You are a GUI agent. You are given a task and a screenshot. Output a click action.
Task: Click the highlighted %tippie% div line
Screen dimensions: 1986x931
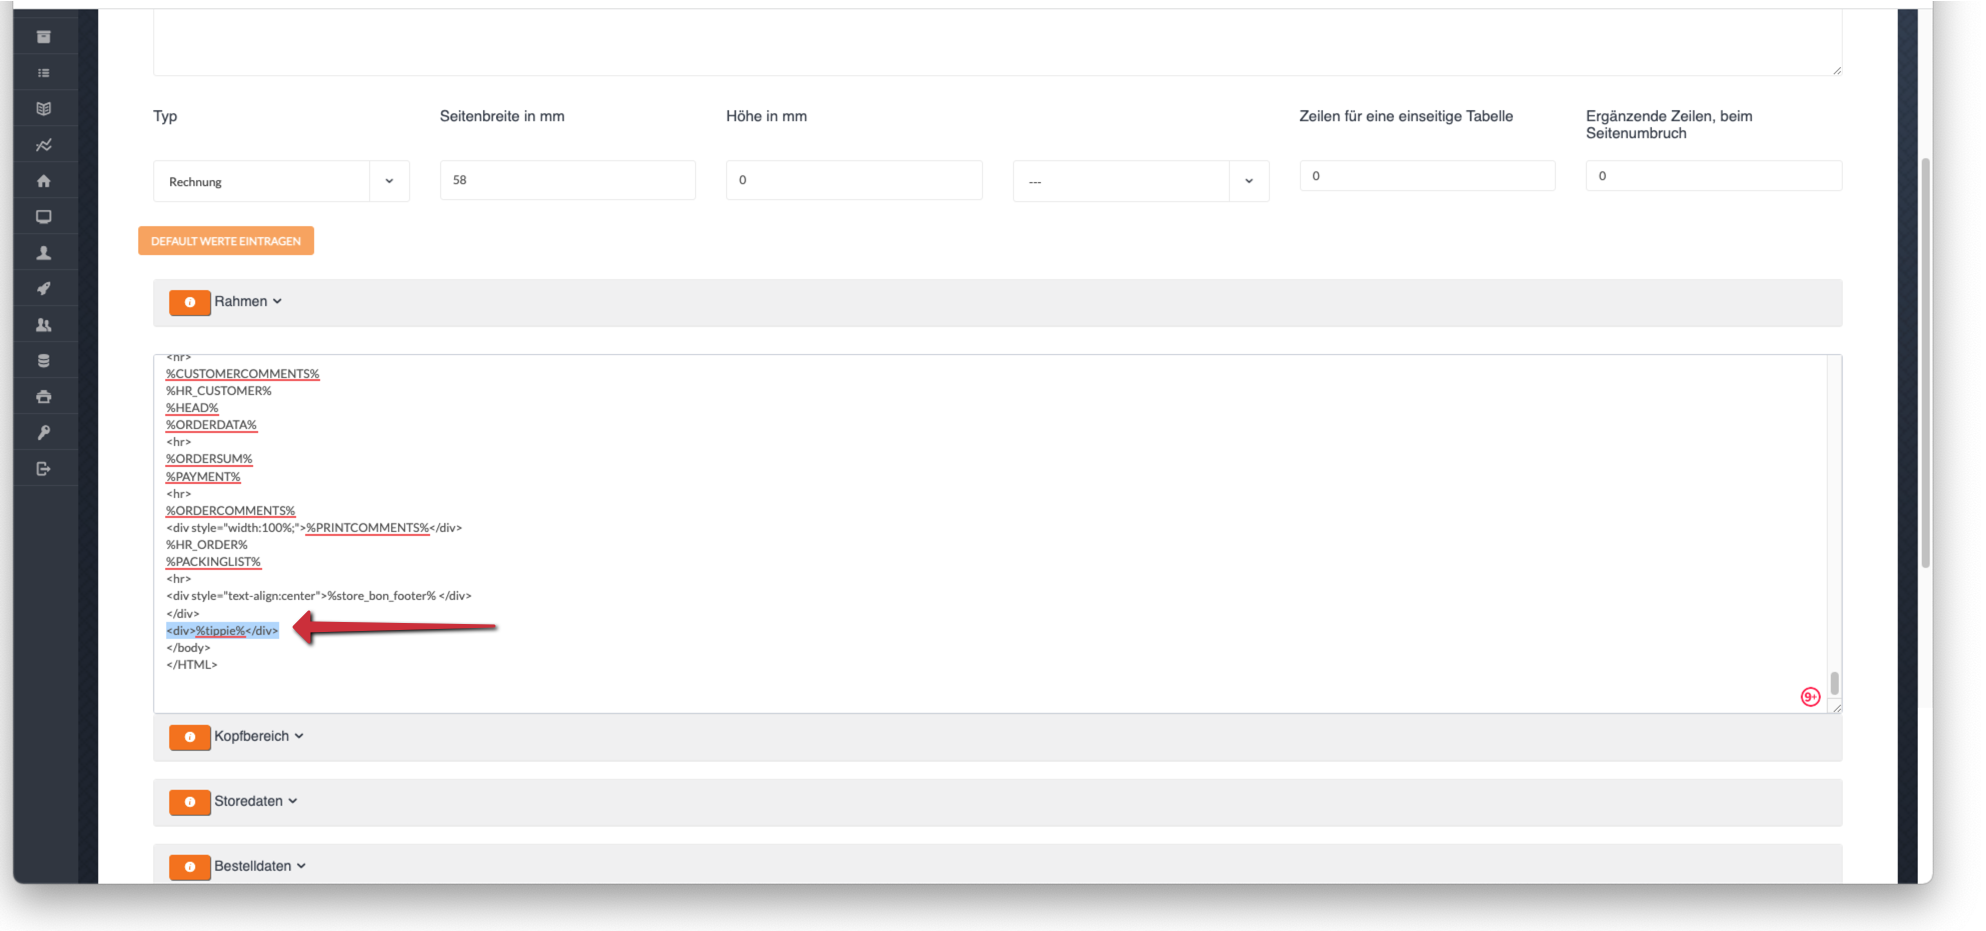[x=222, y=631]
